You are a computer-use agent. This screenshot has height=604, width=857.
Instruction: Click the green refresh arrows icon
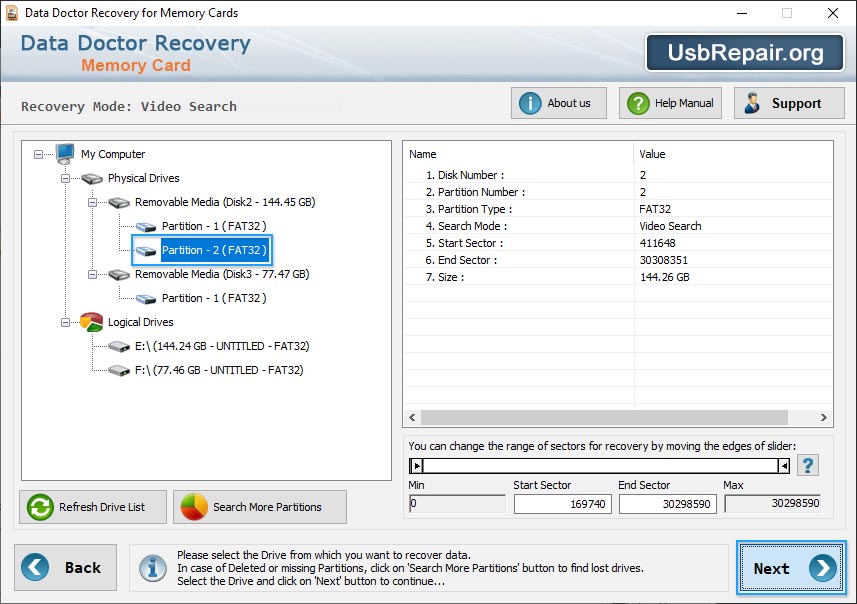[40, 507]
